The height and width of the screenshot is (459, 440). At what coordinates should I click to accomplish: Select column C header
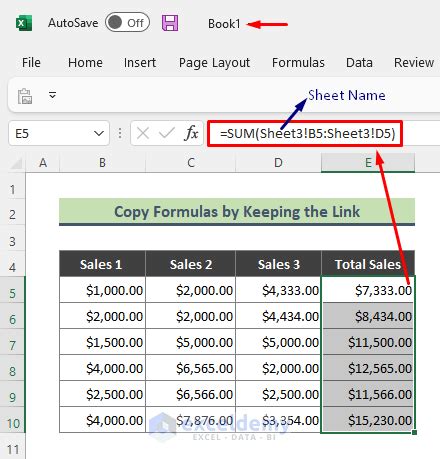pos(191,163)
